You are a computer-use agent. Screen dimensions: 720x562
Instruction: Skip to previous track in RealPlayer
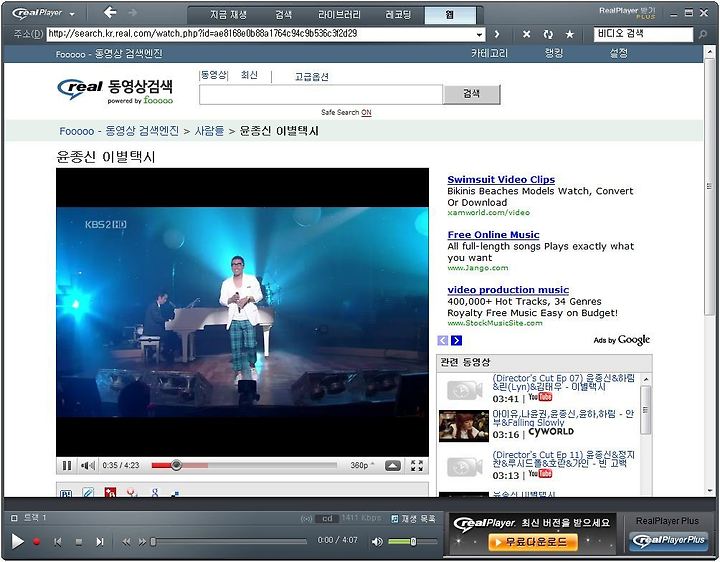[x=57, y=542]
